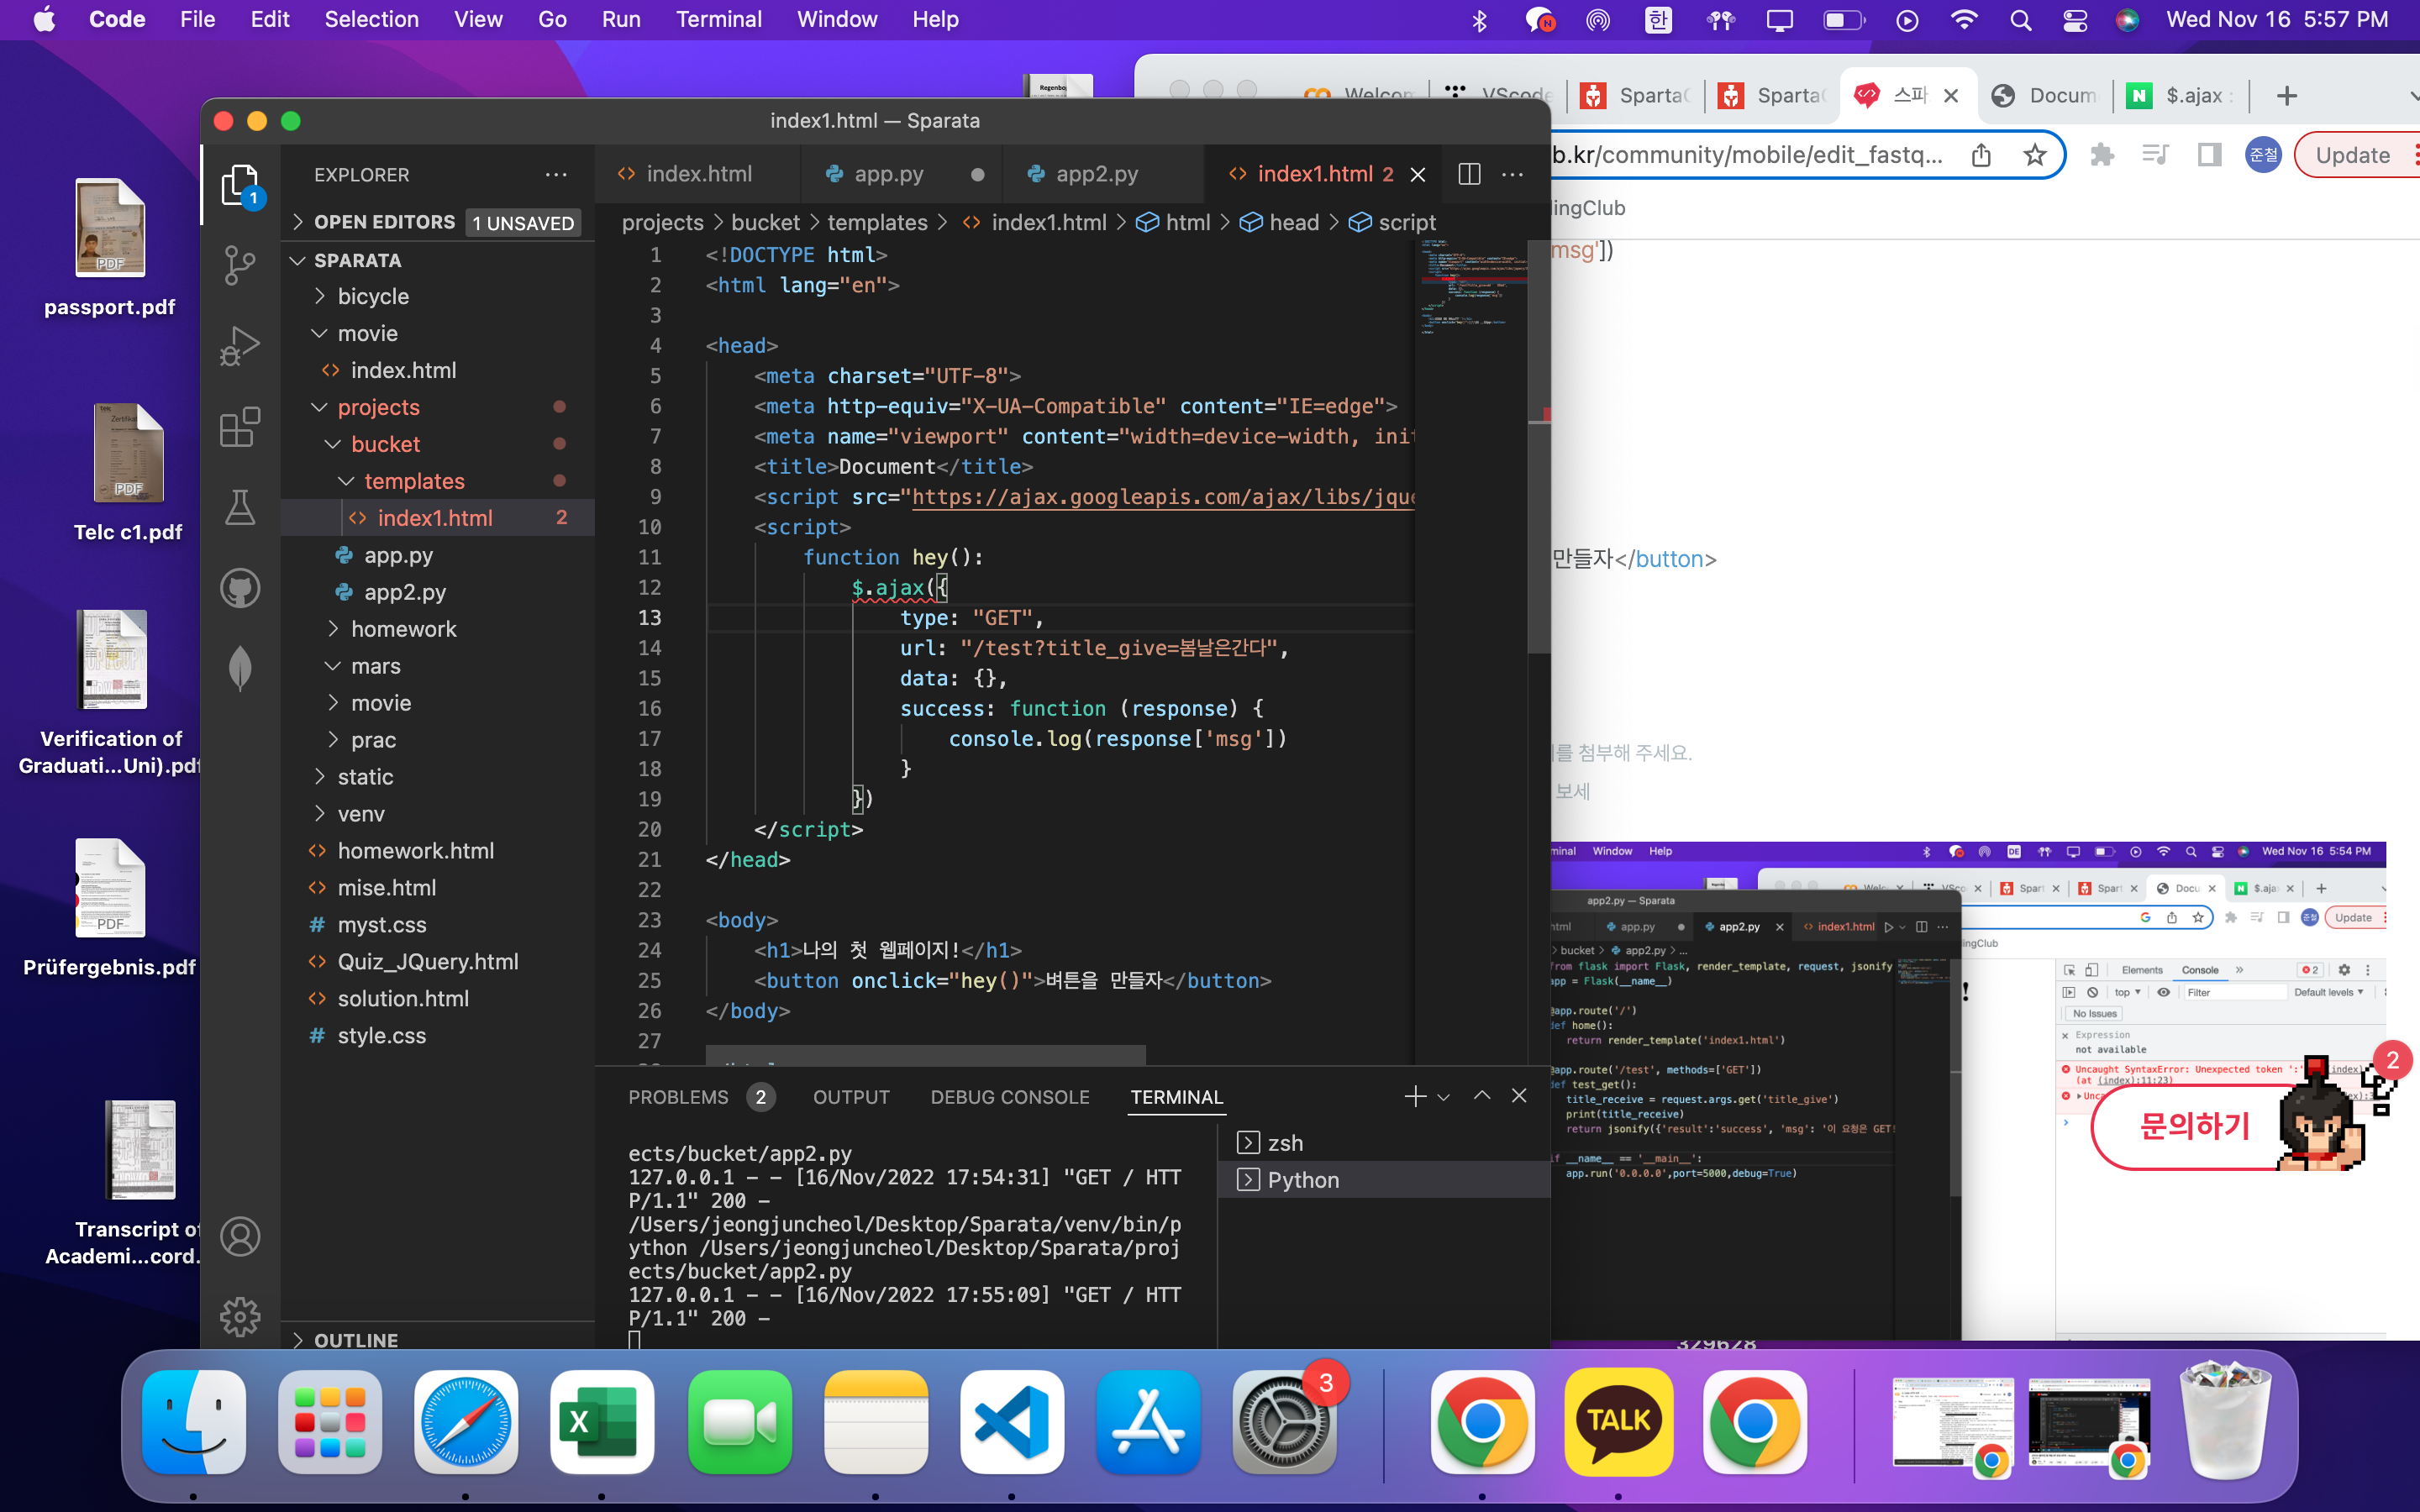Open Spotlight search in menu bar
Viewport: 2420px width, 1512px height.
tap(2020, 20)
